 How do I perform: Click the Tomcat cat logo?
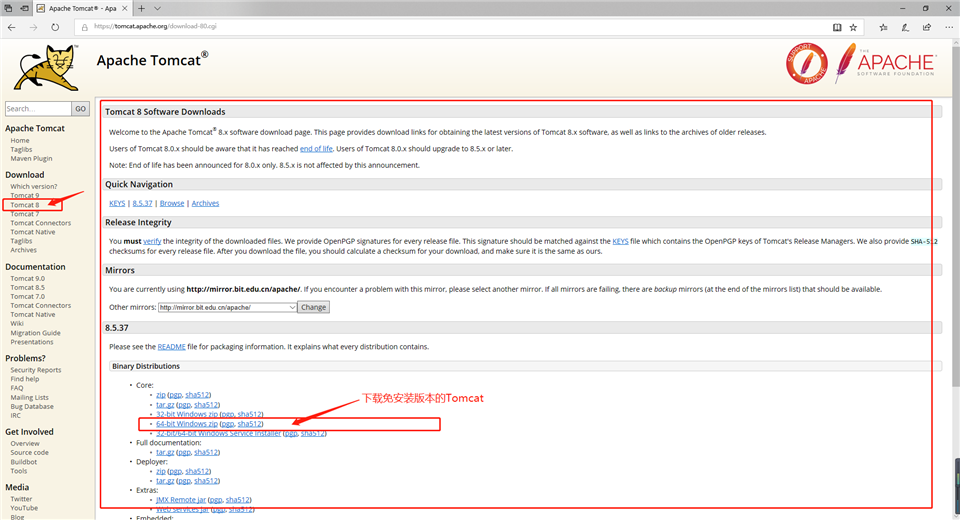coord(47,68)
